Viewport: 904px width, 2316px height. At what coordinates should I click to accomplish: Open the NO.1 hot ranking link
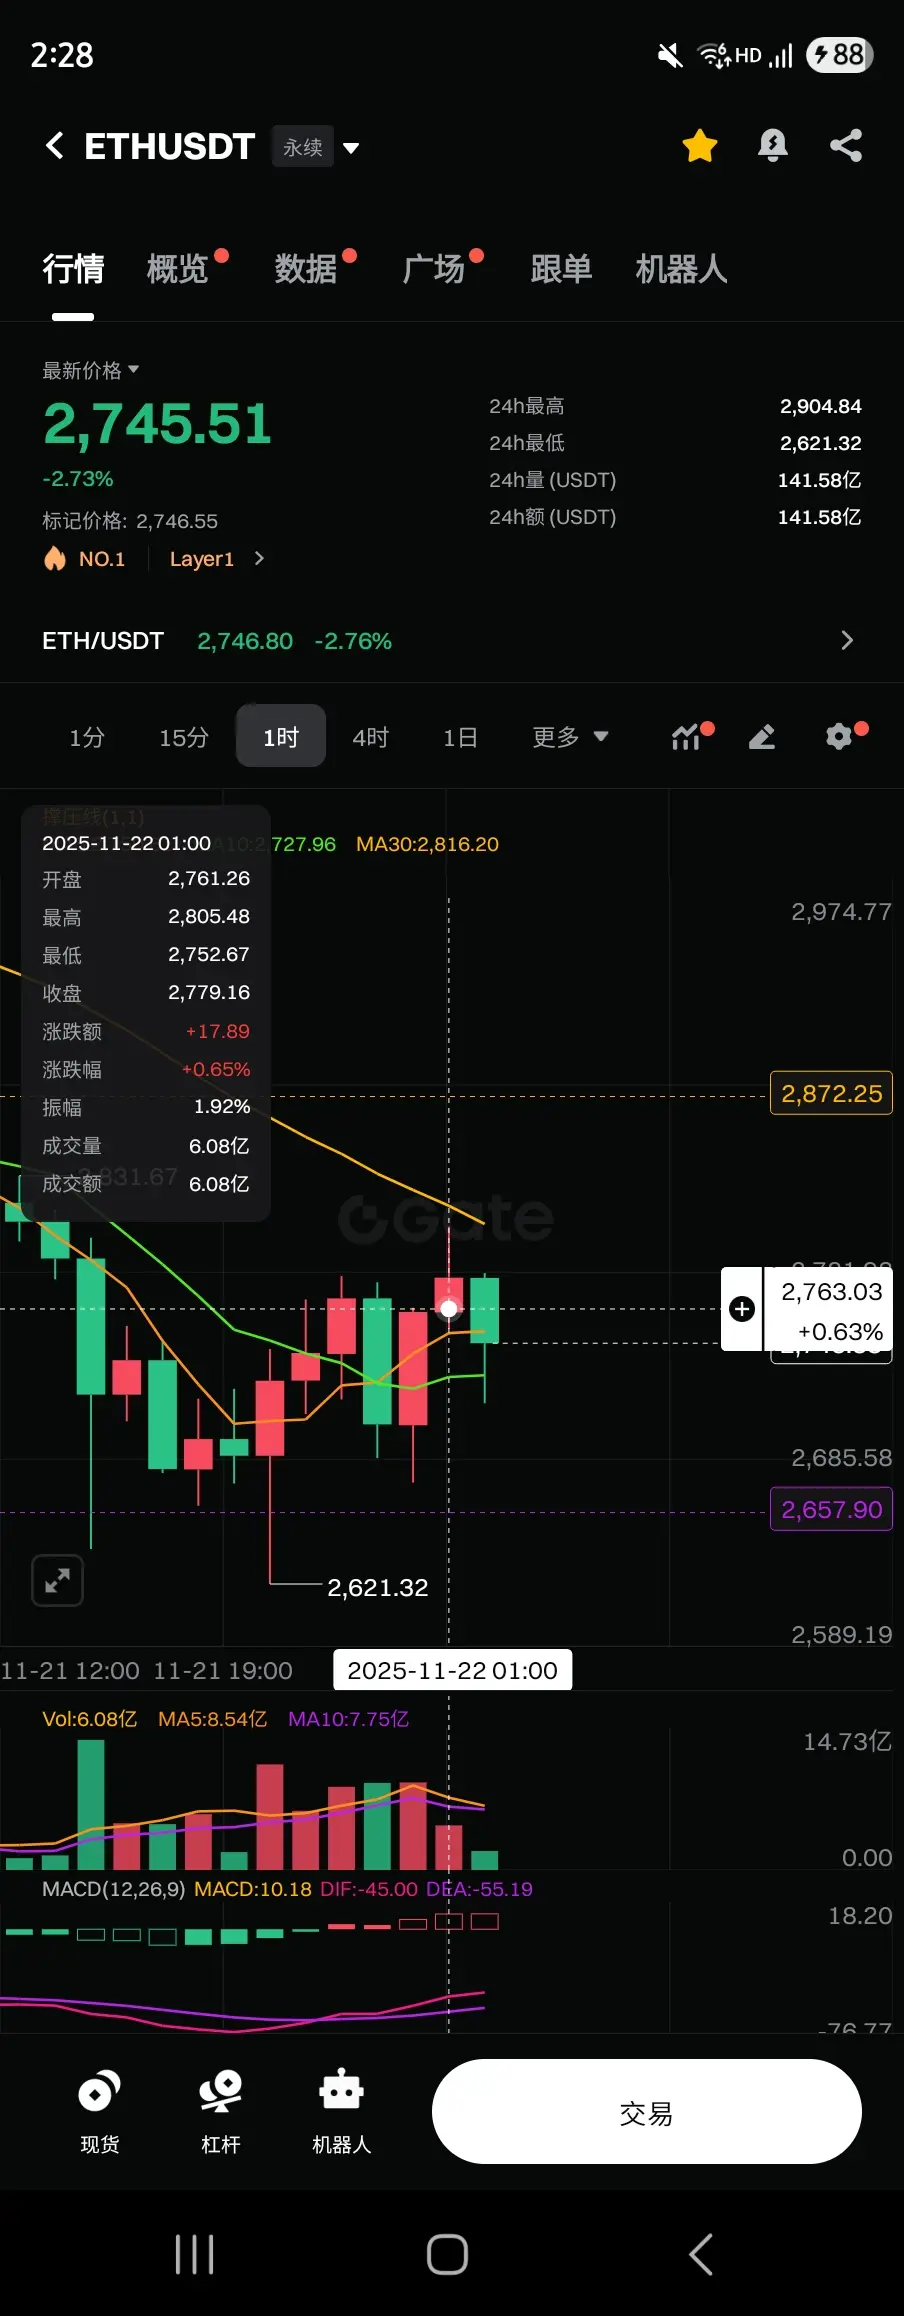pyautogui.click(x=86, y=559)
